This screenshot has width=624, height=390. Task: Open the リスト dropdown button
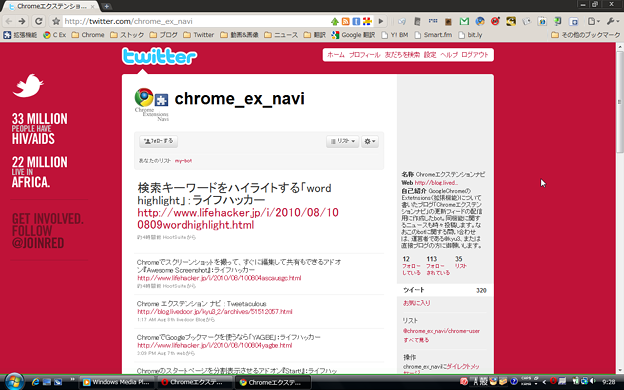click(x=343, y=141)
